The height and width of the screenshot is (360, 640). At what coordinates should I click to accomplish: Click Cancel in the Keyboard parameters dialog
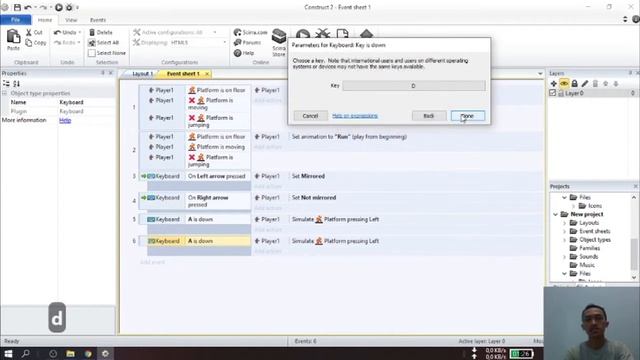310,116
